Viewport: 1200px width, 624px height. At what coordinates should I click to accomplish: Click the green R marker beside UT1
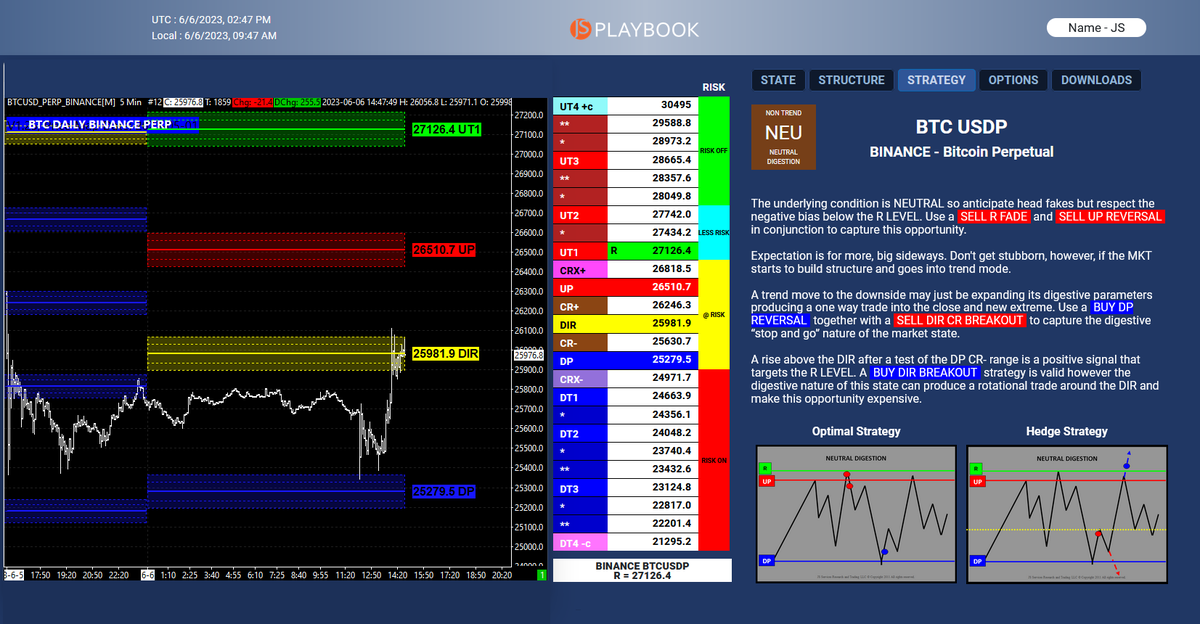(613, 251)
